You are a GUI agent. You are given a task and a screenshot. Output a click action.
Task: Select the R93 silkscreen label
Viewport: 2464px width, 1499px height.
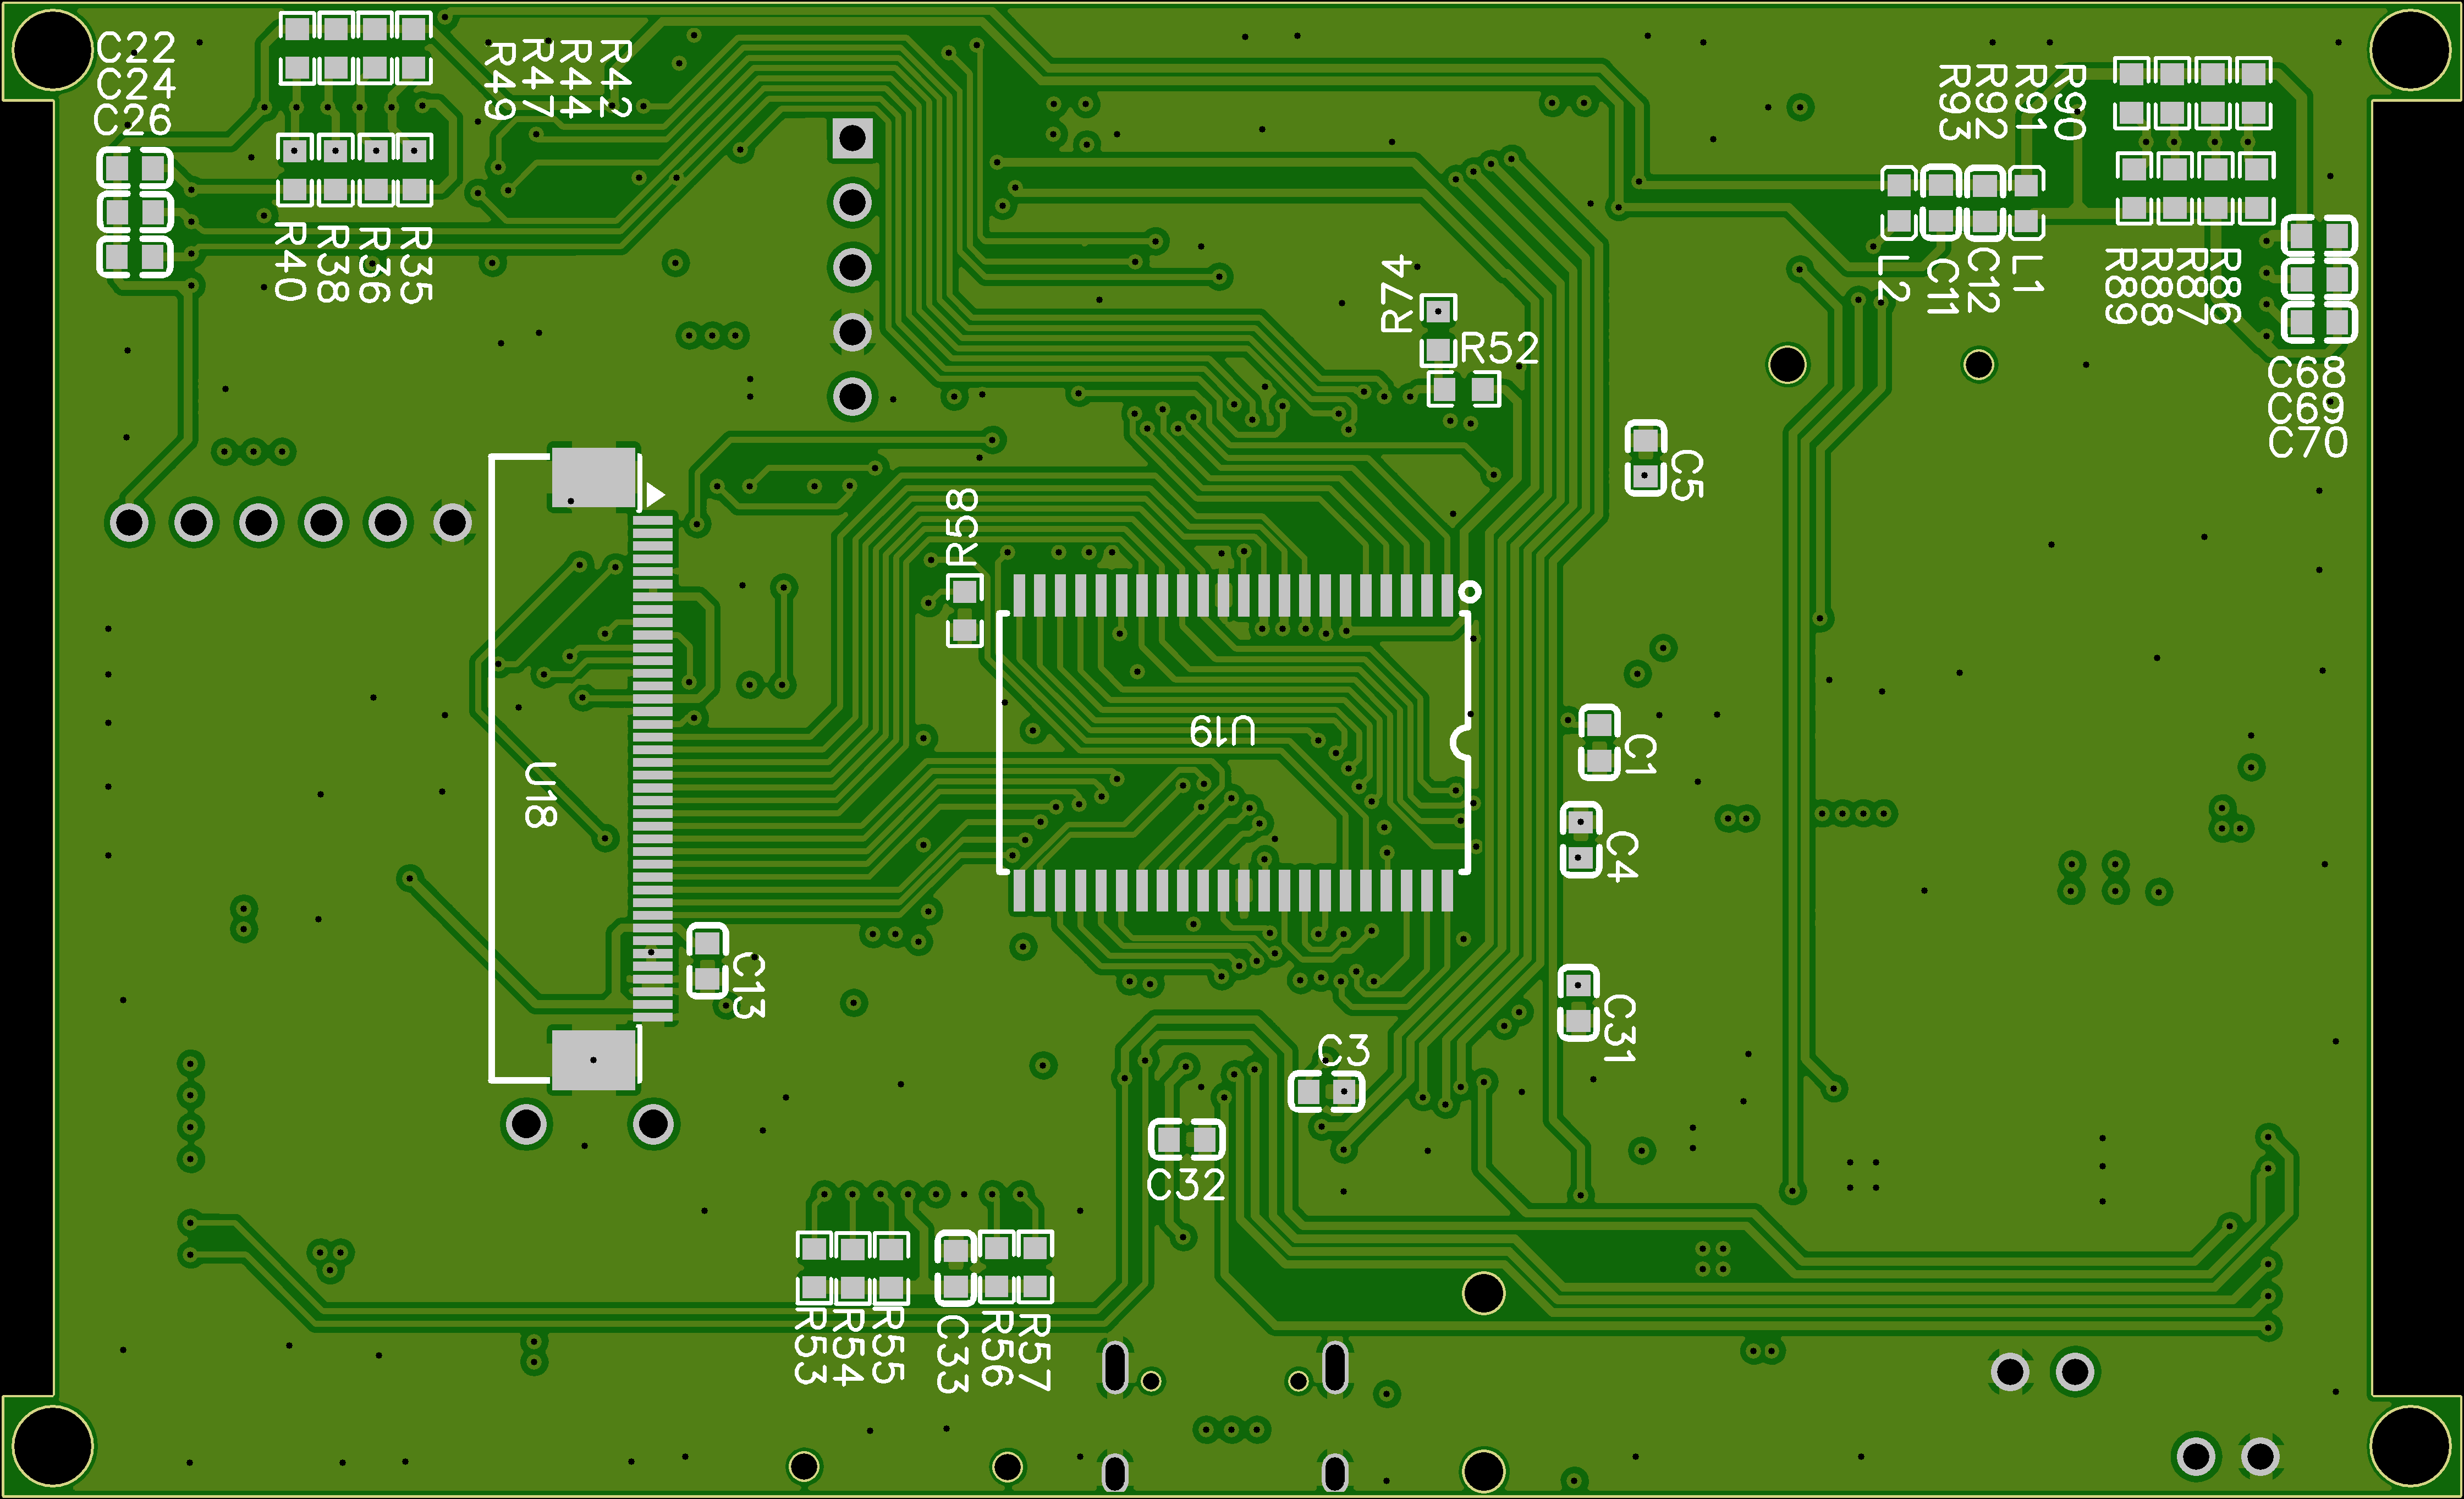pos(1954,102)
